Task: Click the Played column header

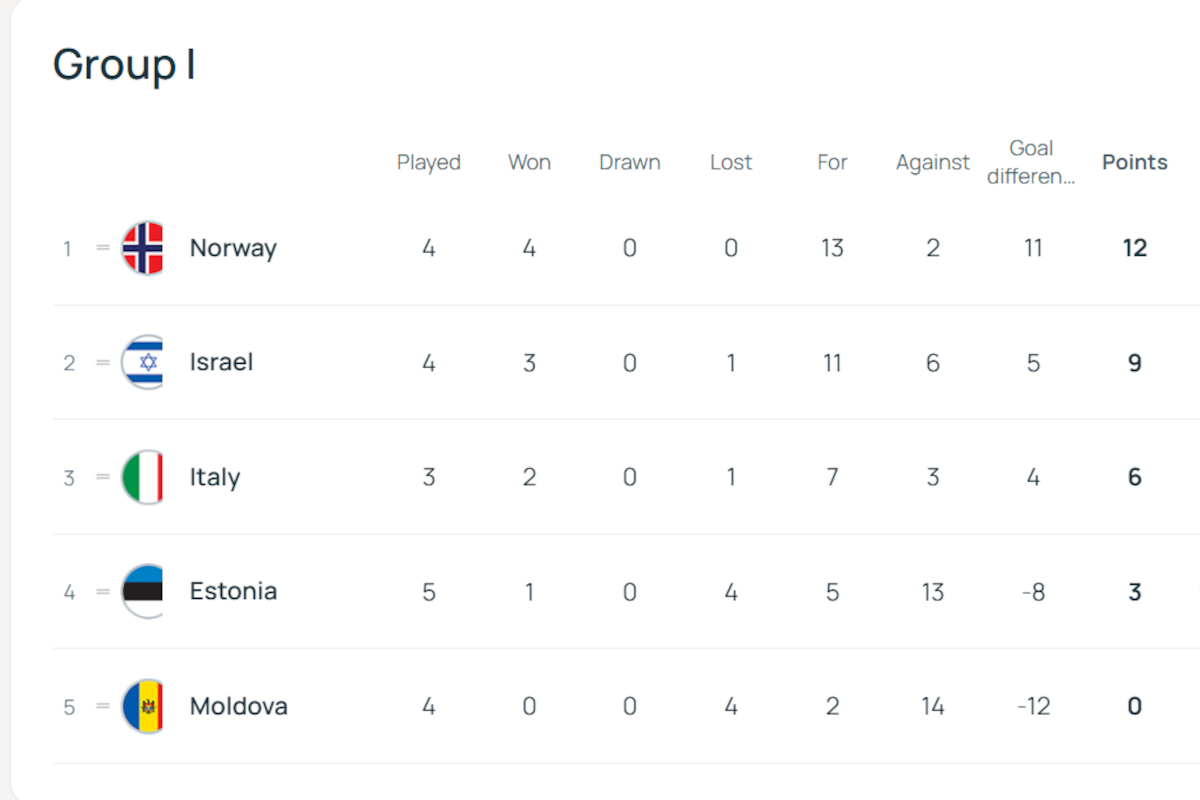Action: tap(428, 162)
